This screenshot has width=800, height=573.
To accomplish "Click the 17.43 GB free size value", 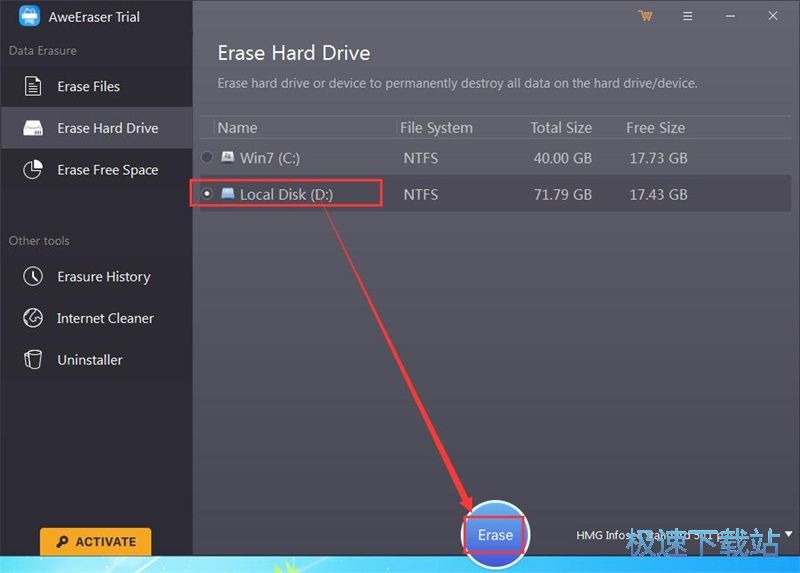I will tap(658, 194).
